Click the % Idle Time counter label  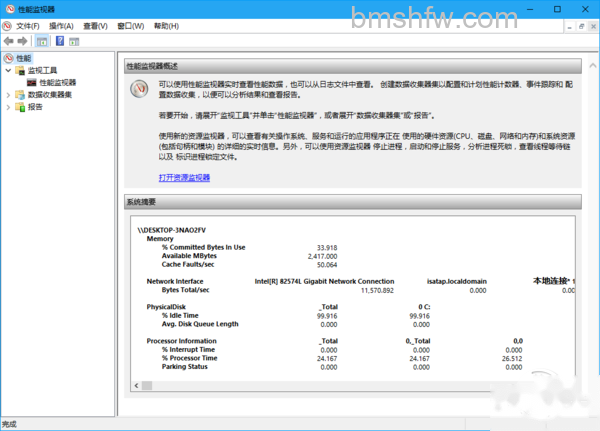click(180, 315)
